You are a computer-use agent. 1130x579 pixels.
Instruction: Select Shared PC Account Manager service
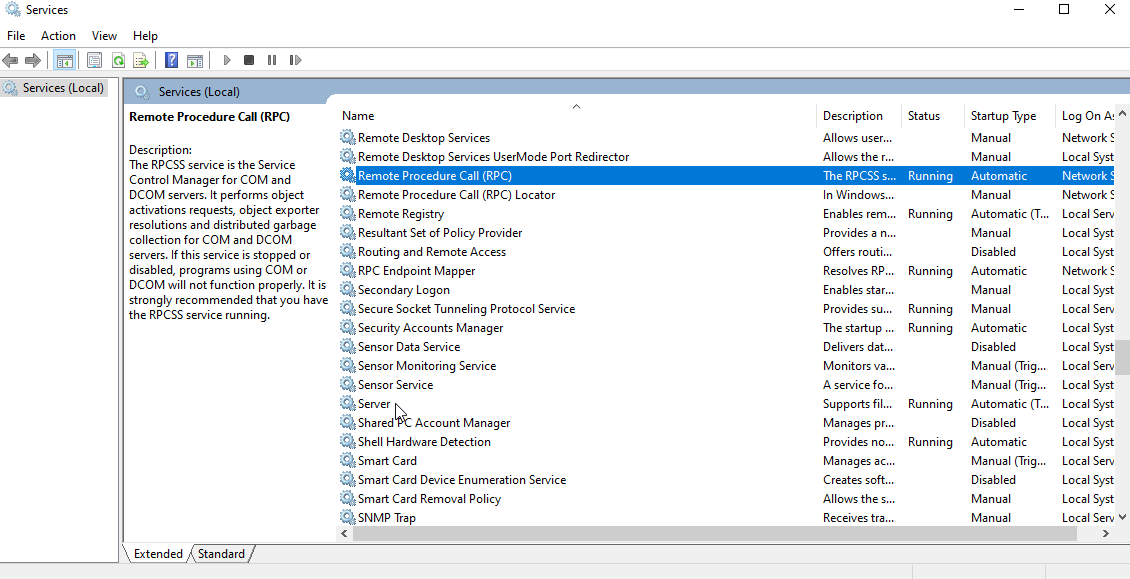click(434, 423)
